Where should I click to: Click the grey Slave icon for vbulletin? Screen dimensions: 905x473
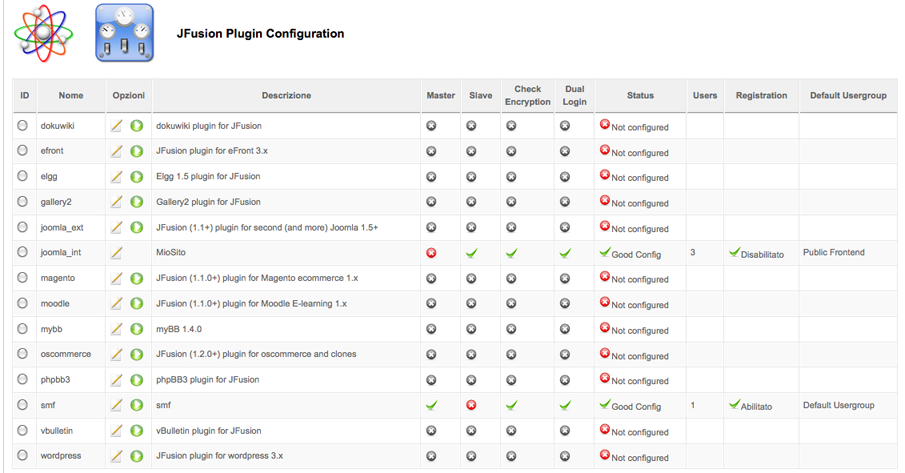point(472,430)
